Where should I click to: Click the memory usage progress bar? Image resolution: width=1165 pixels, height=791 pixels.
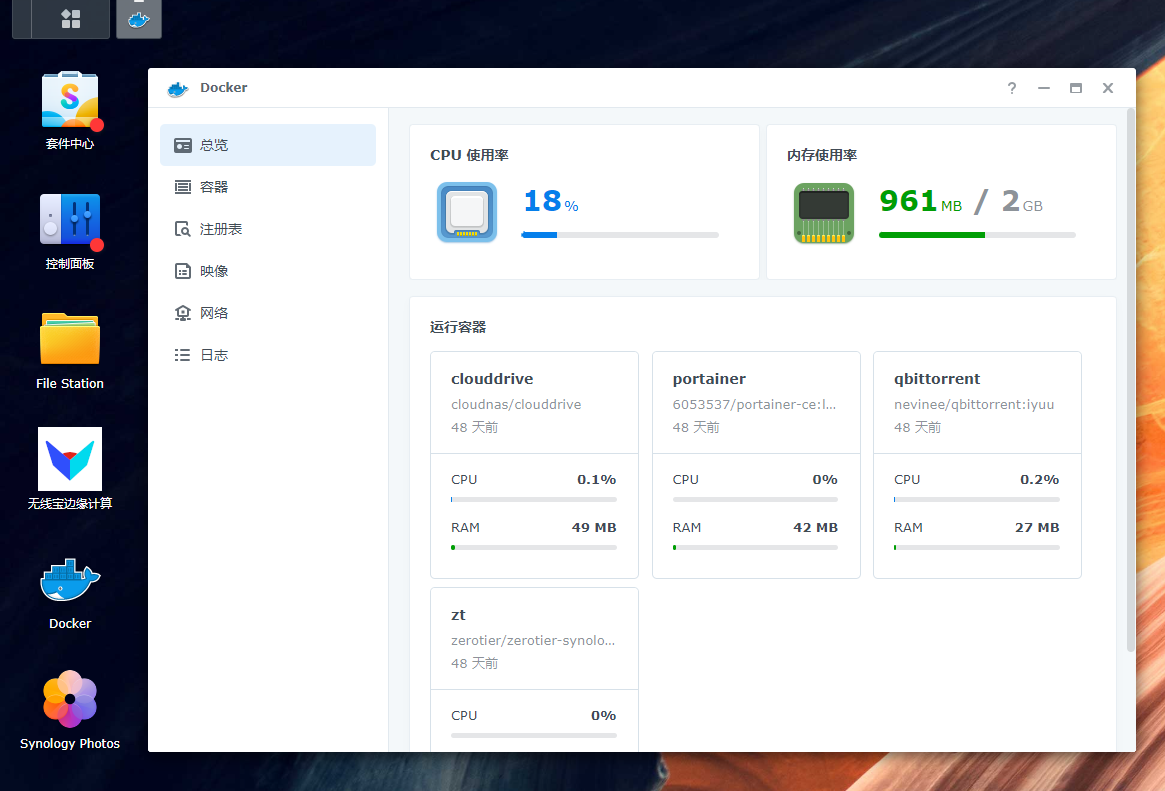pos(977,235)
